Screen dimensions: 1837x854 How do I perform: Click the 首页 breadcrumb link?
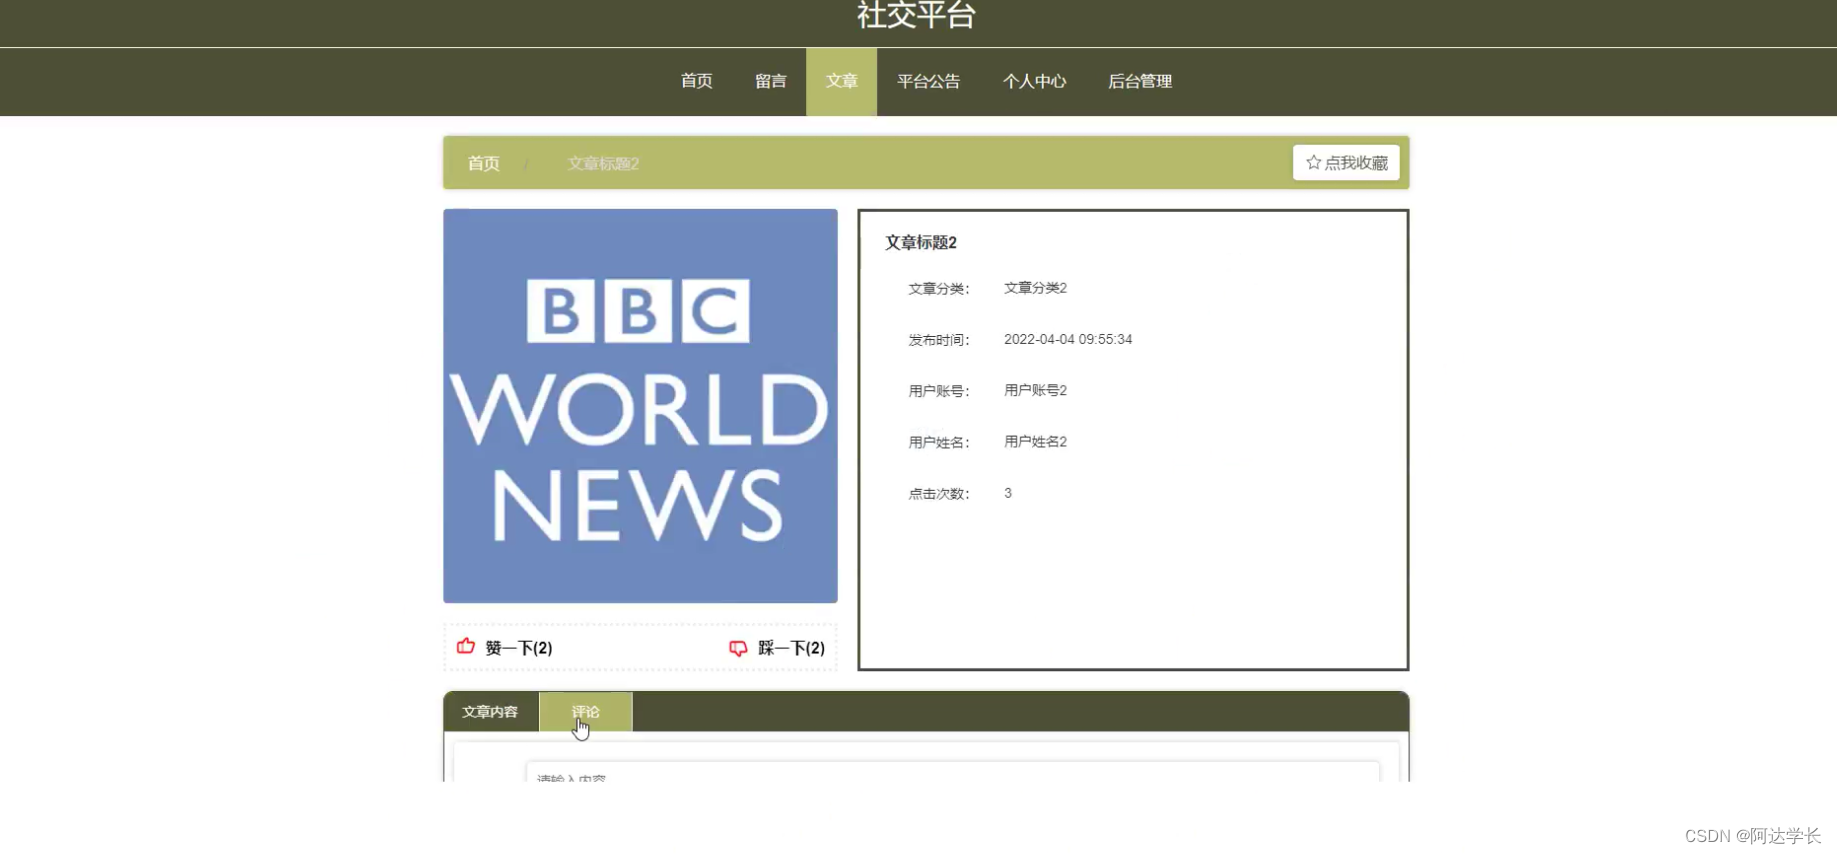pyautogui.click(x=484, y=163)
